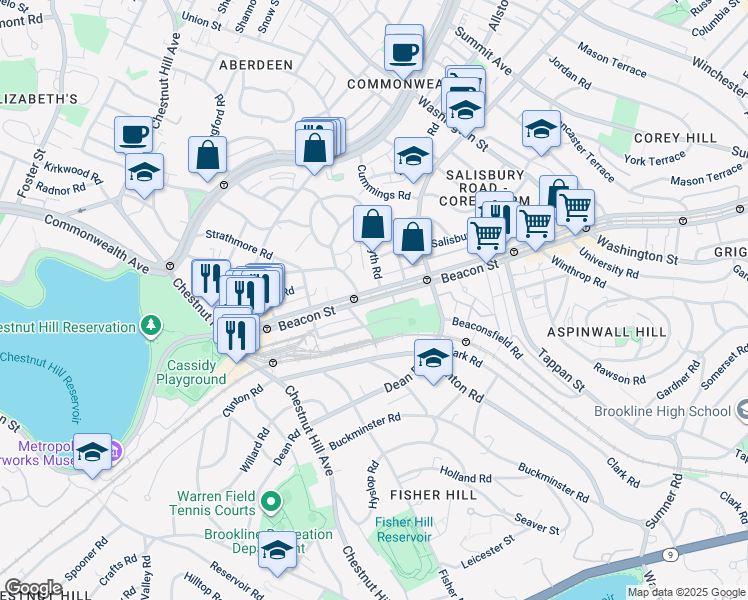Click the Chestnut Hill Reservation park pin

(151, 326)
